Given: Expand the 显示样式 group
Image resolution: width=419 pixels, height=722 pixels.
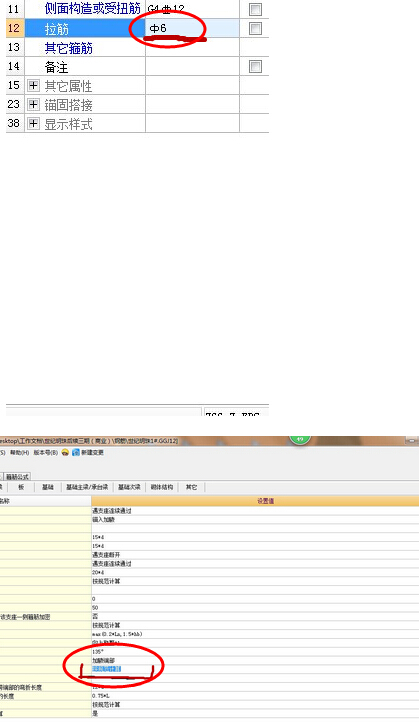Looking at the screenshot, I should (x=33, y=123).
